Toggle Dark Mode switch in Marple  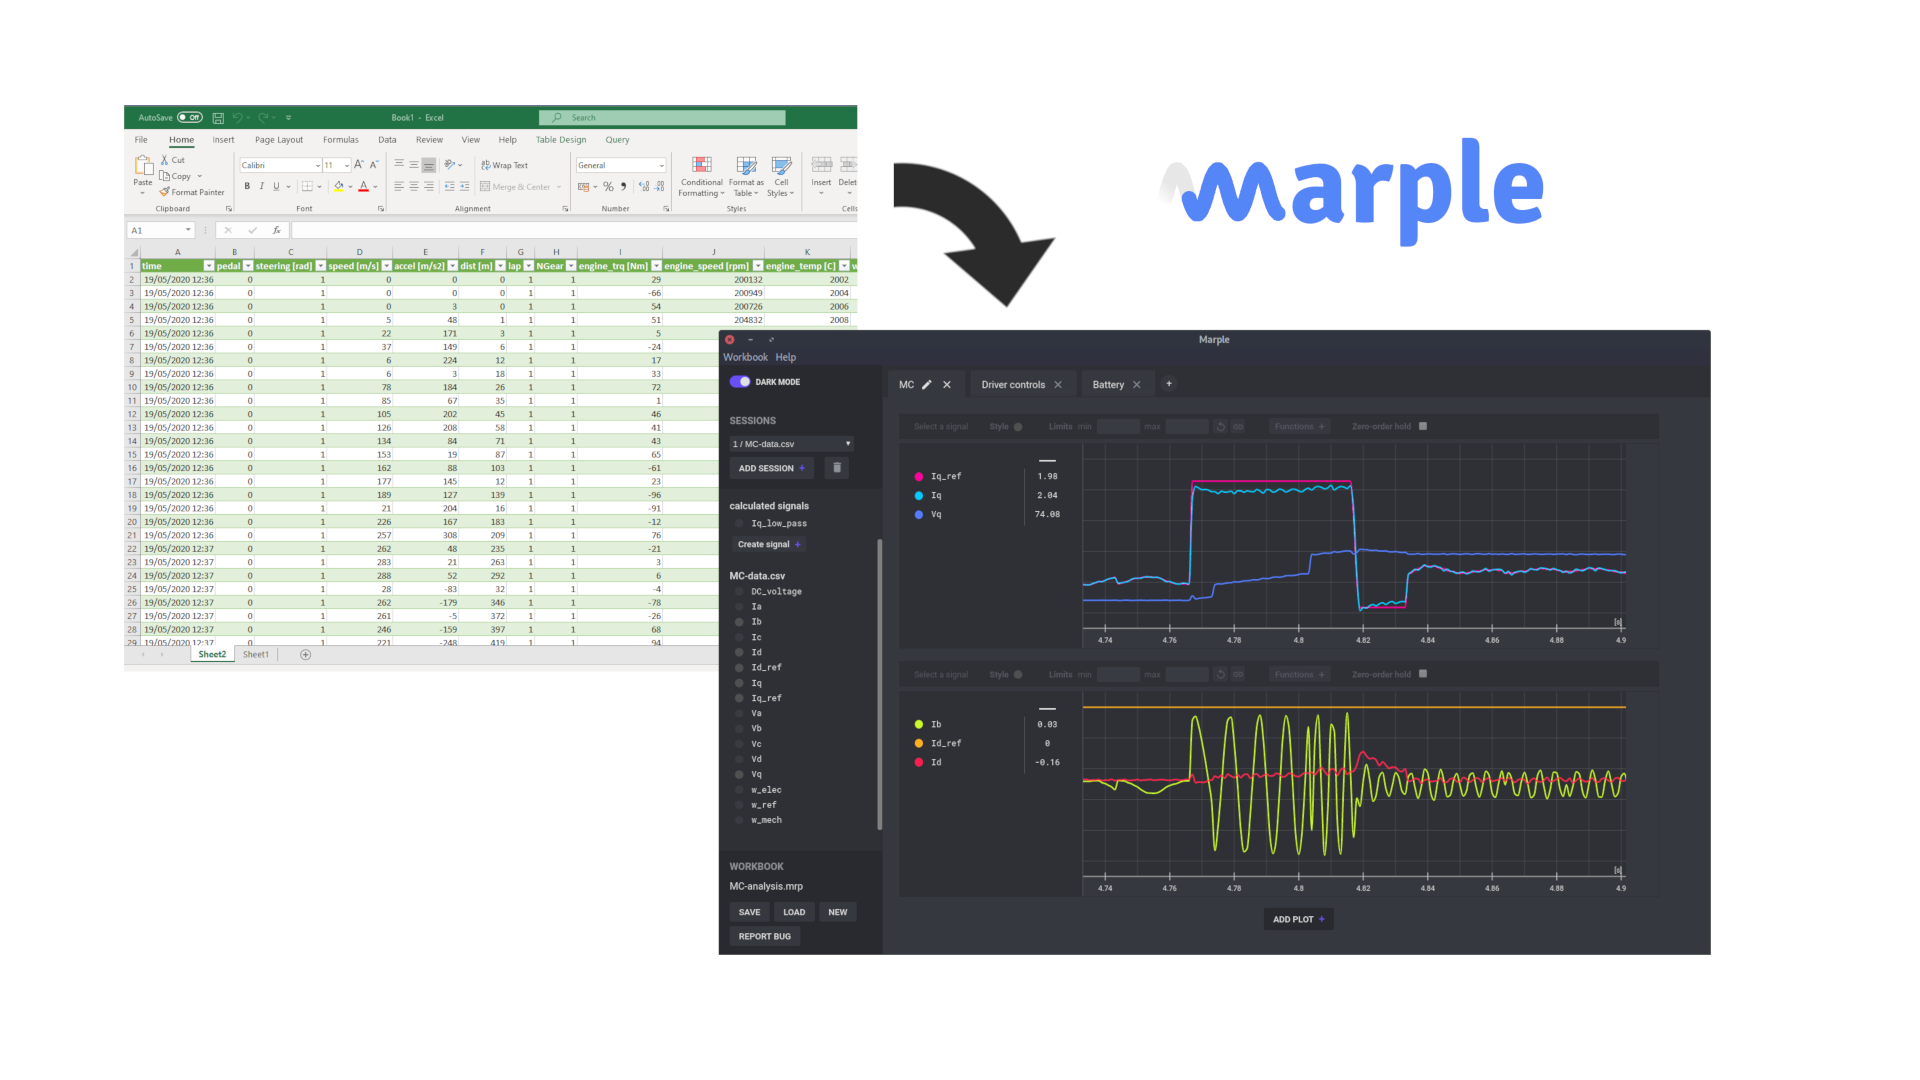(740, 382)
